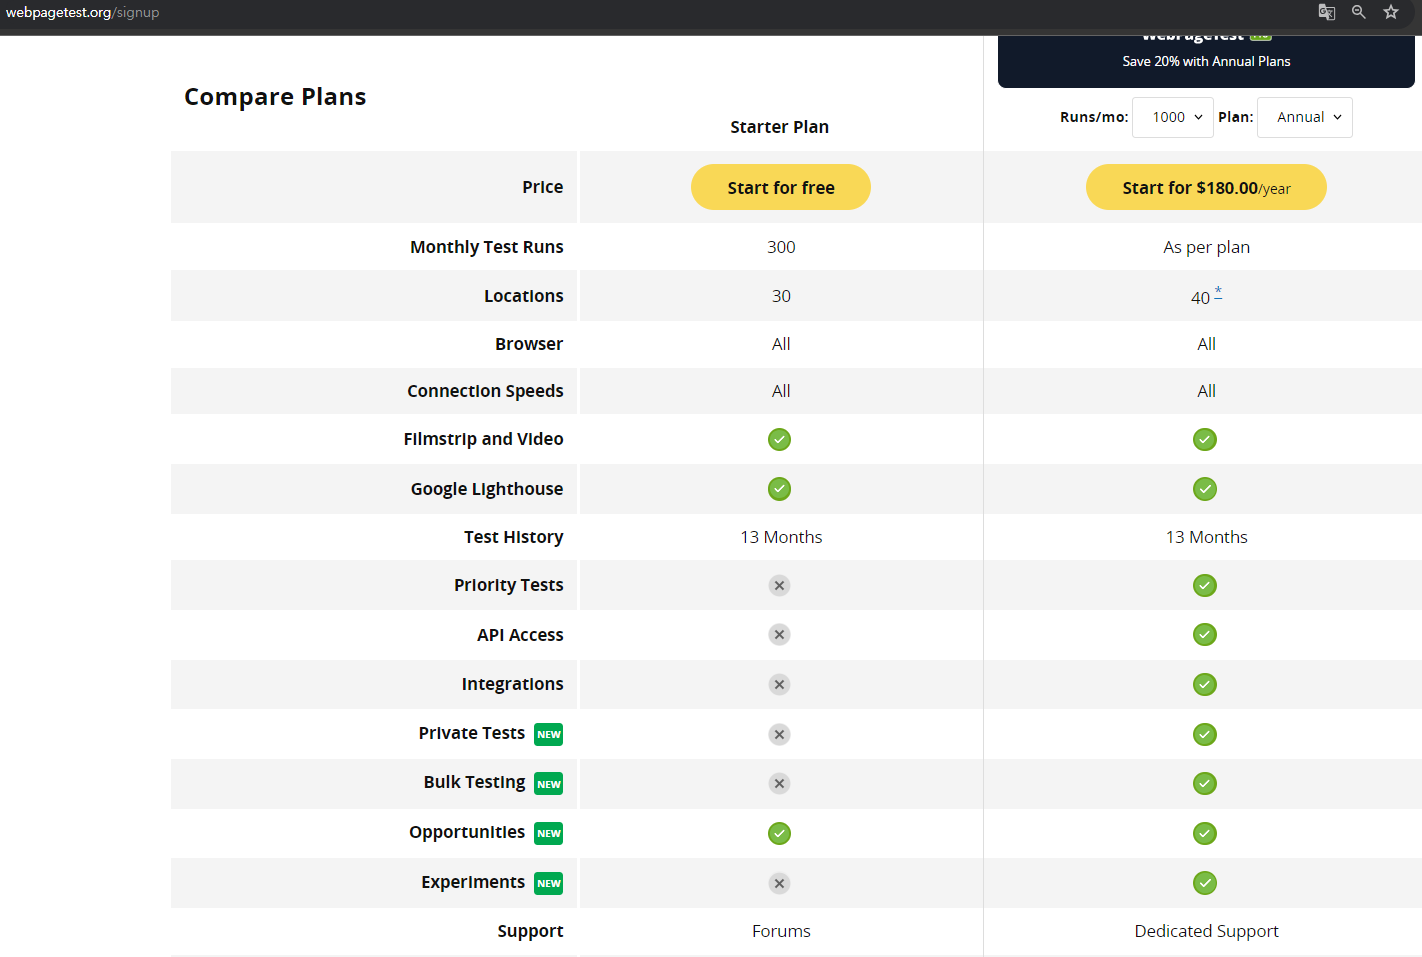Click Starter Plan gray X for Experiments
This screenshot has width=1422, height=957.
pyautogui.click(x=780, y=883)
